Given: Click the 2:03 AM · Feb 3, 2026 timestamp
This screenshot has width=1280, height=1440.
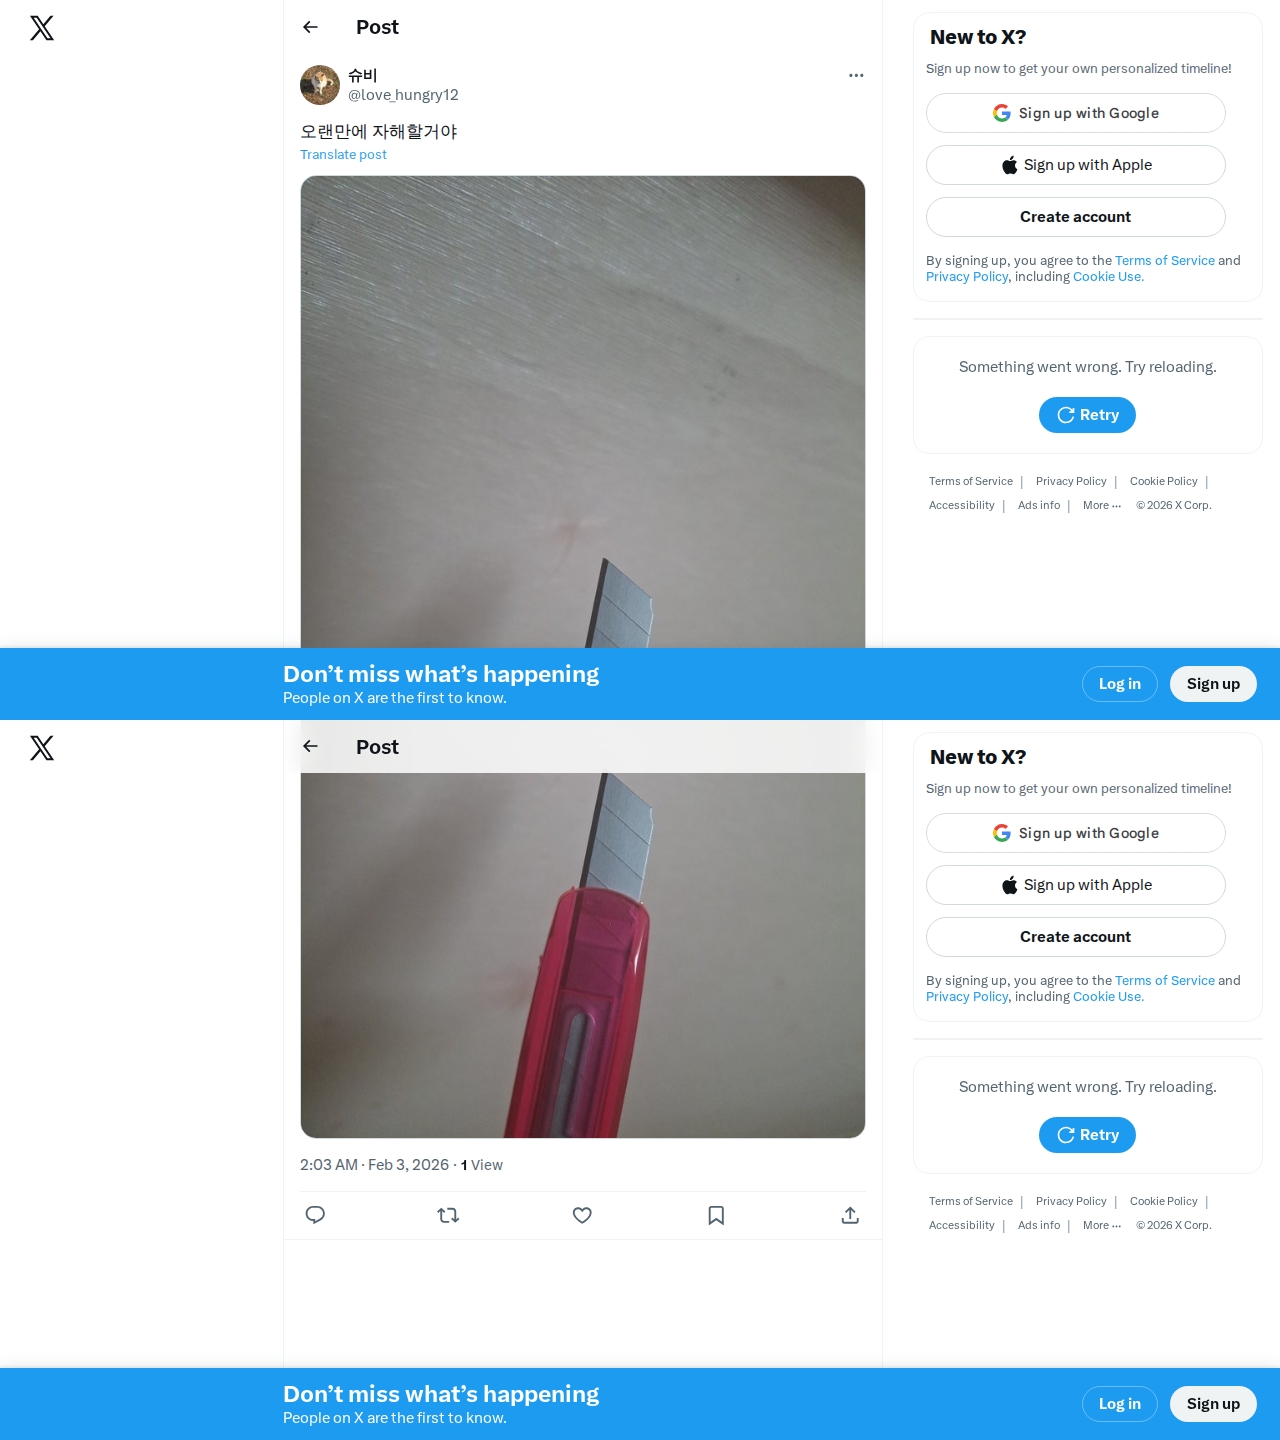Looking at the screenshot, I should tap(374, 1165).
